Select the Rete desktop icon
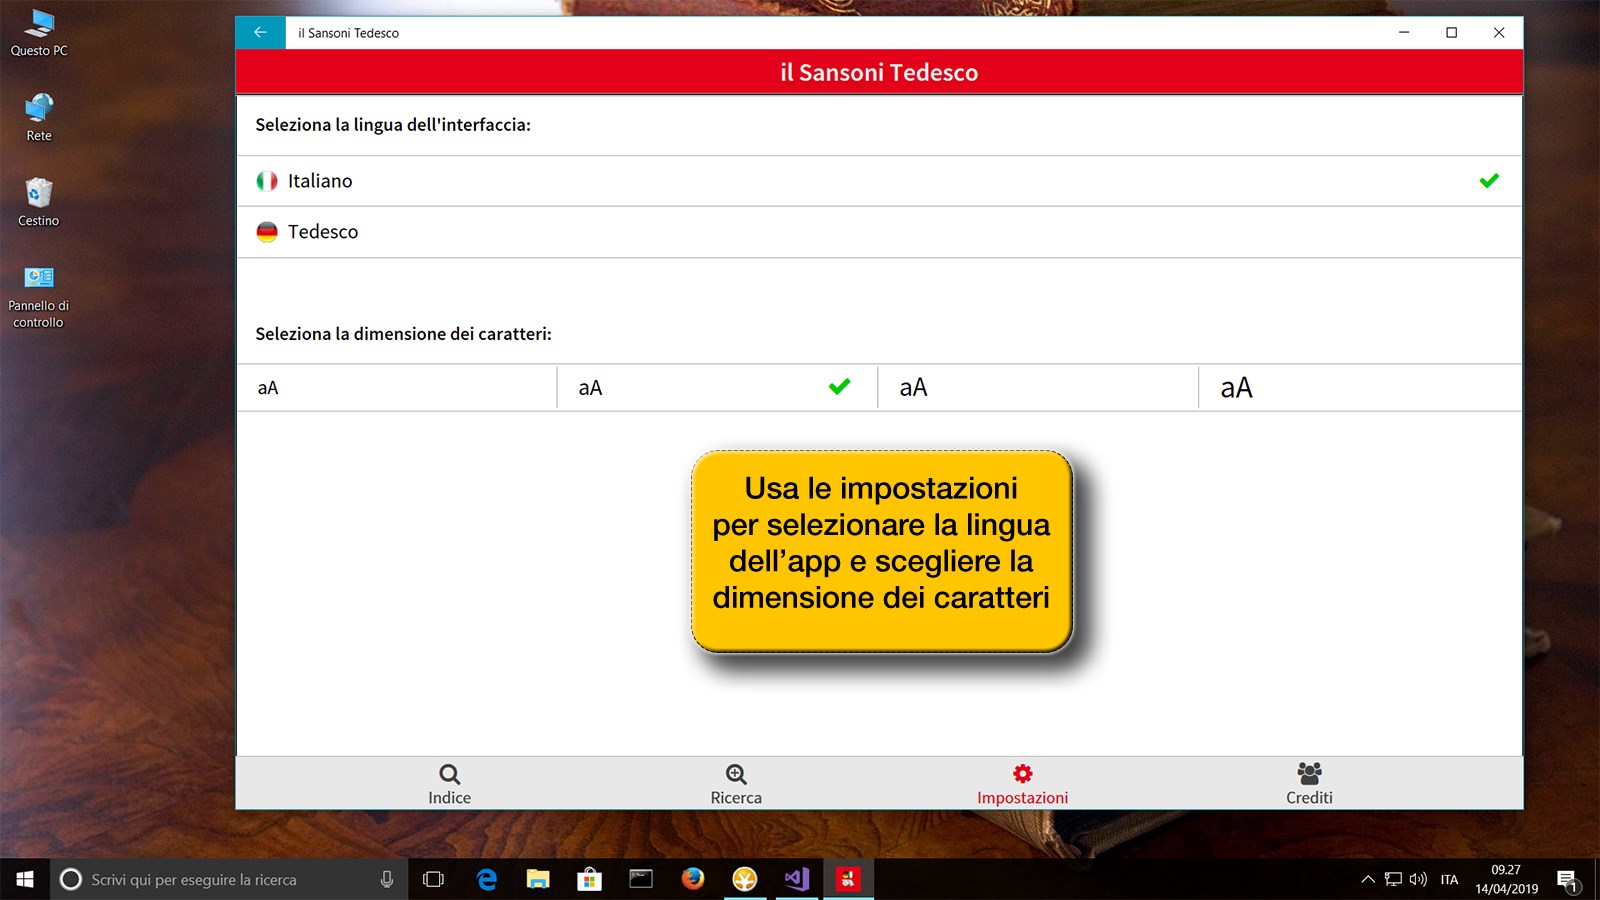1600x900 pixels. pos(39,118)
